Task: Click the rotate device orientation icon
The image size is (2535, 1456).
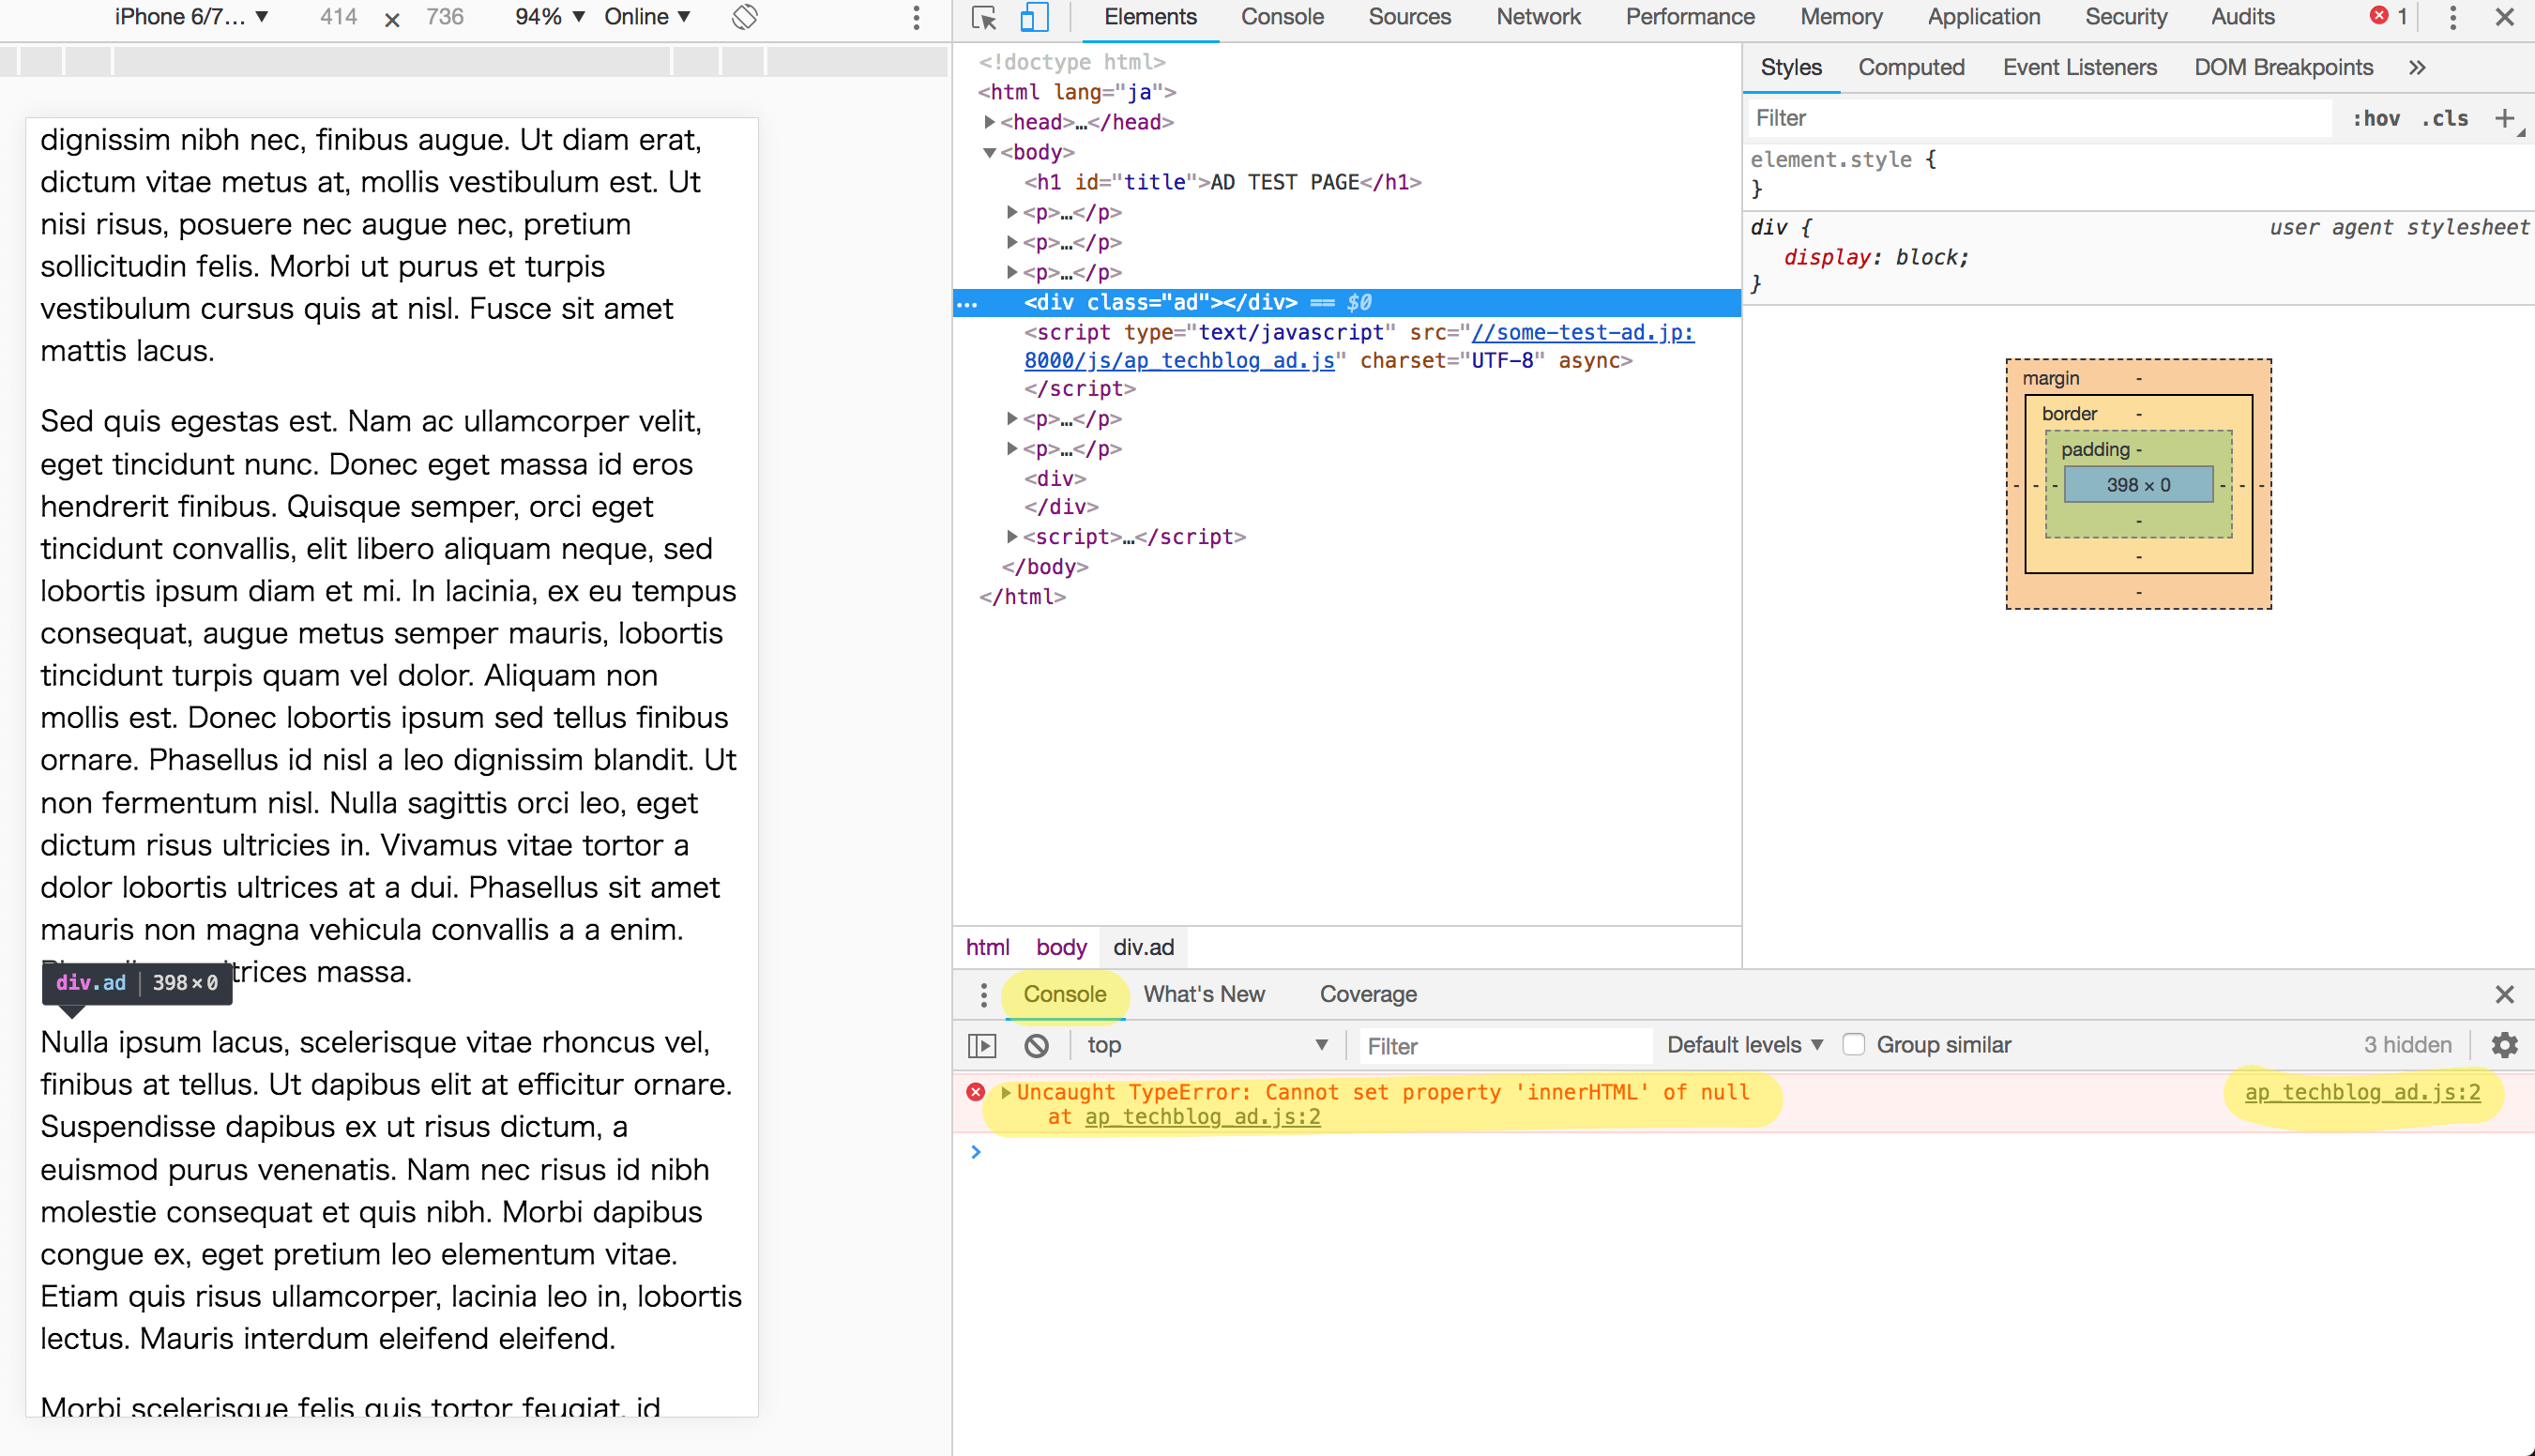Action: pos(745,17)
